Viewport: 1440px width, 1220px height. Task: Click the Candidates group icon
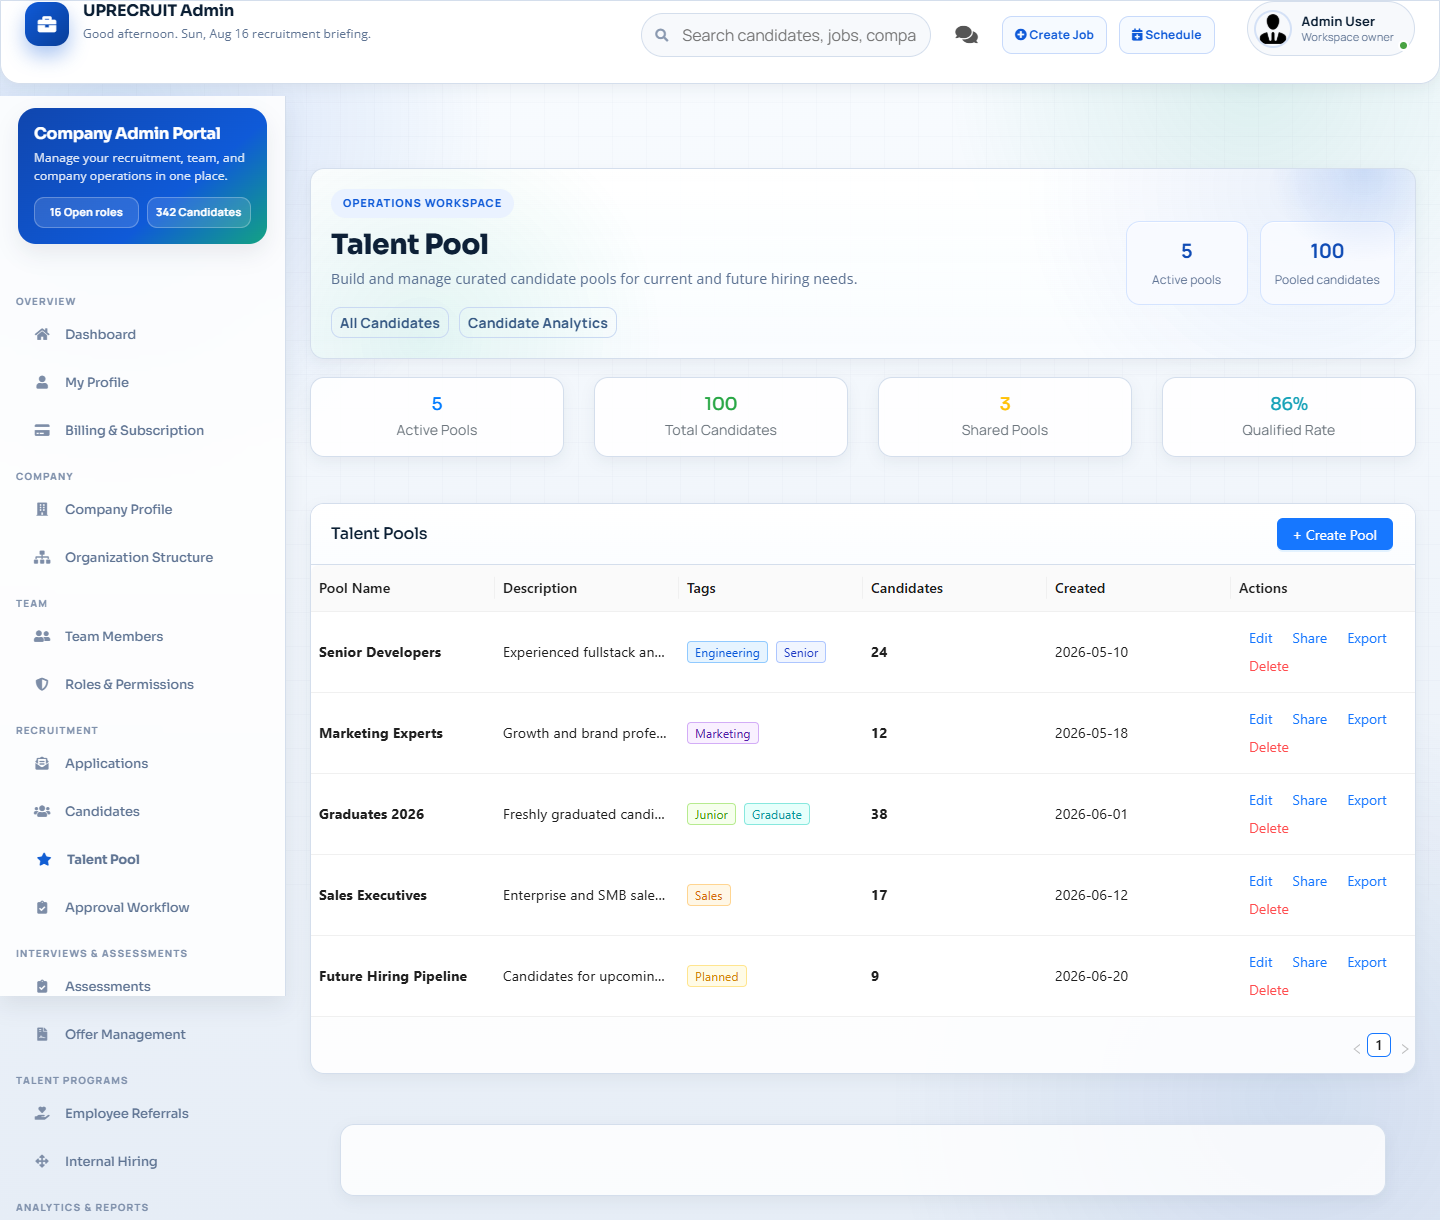pos(42,811)
